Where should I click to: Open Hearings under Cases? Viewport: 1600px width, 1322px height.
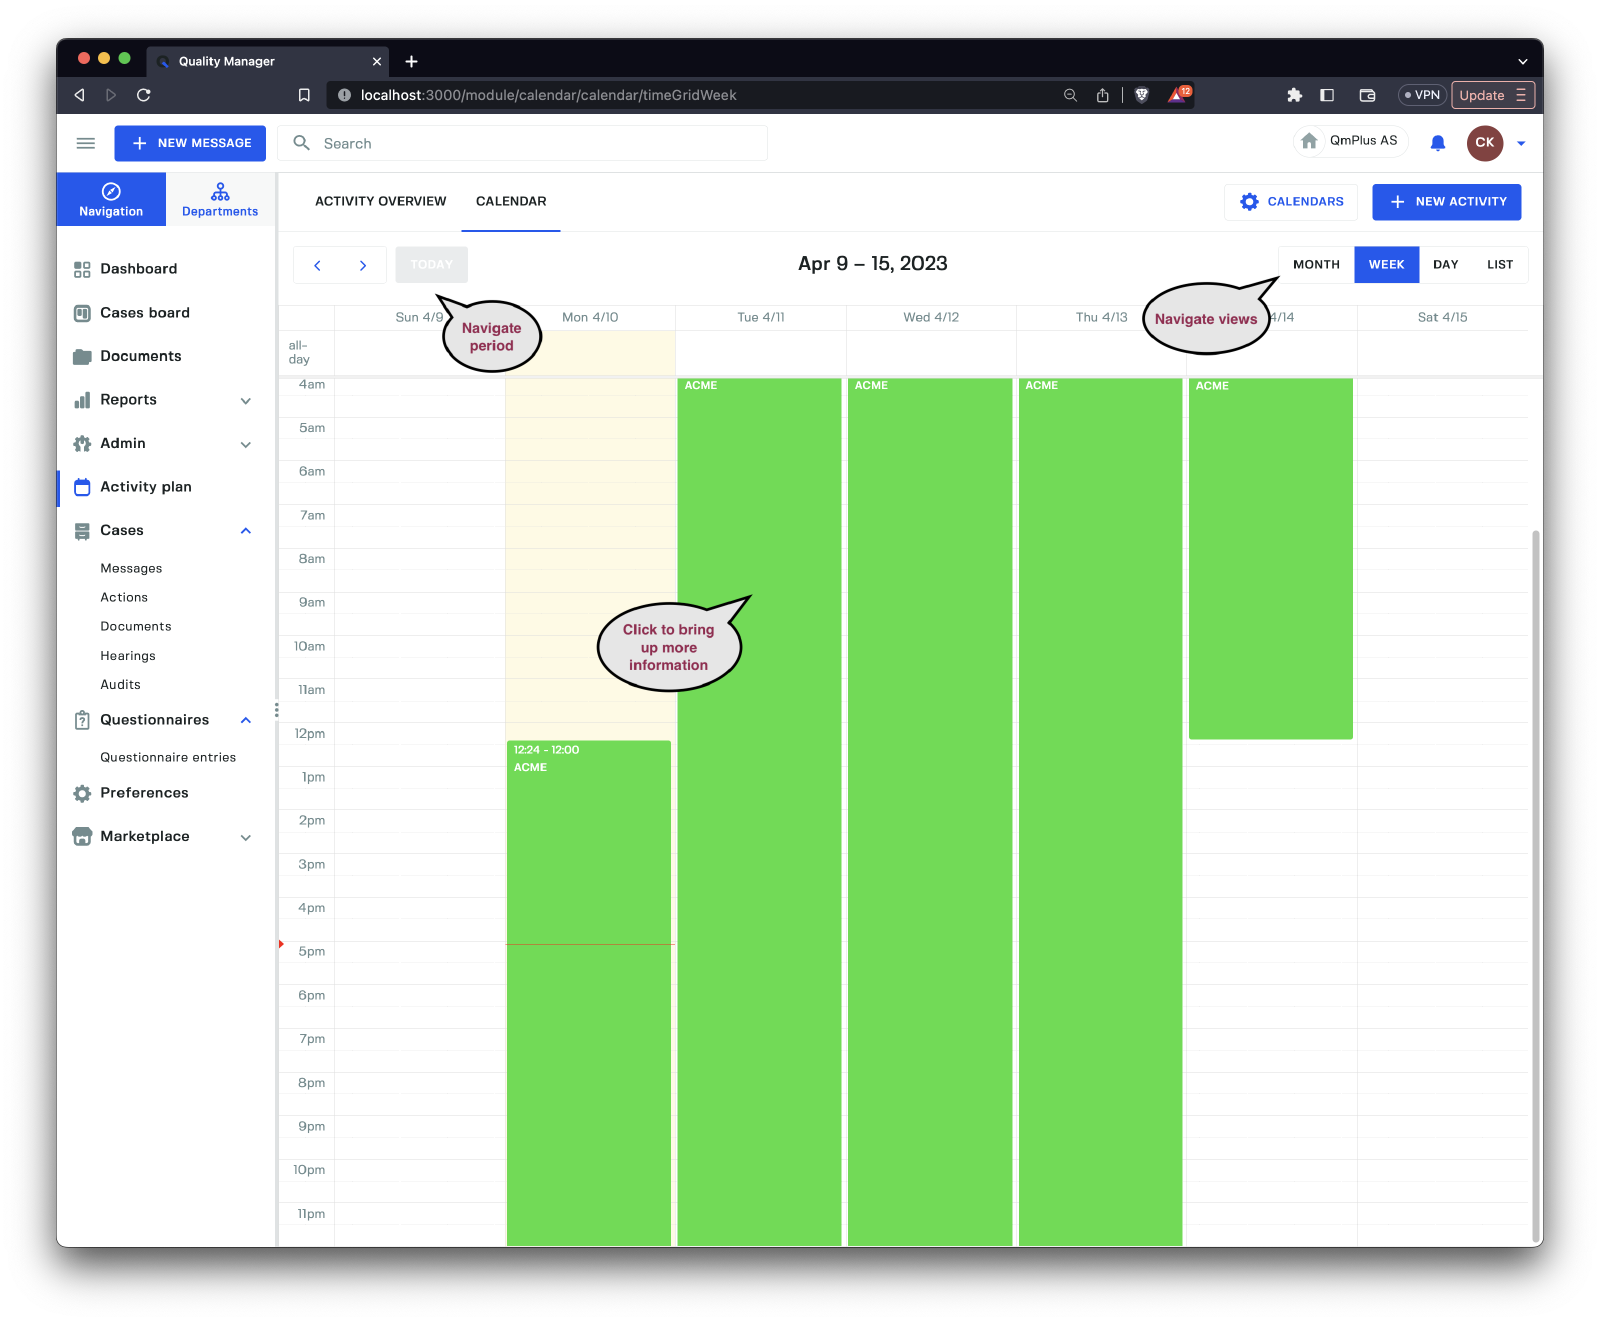coord(128,656)
